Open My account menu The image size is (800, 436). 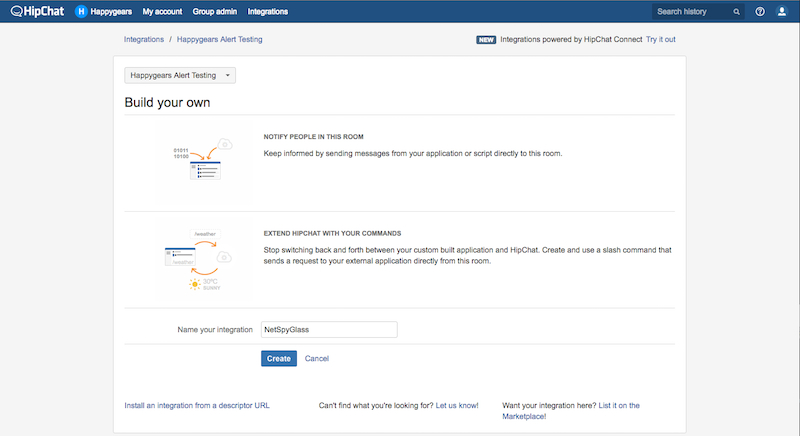[162, 11]
